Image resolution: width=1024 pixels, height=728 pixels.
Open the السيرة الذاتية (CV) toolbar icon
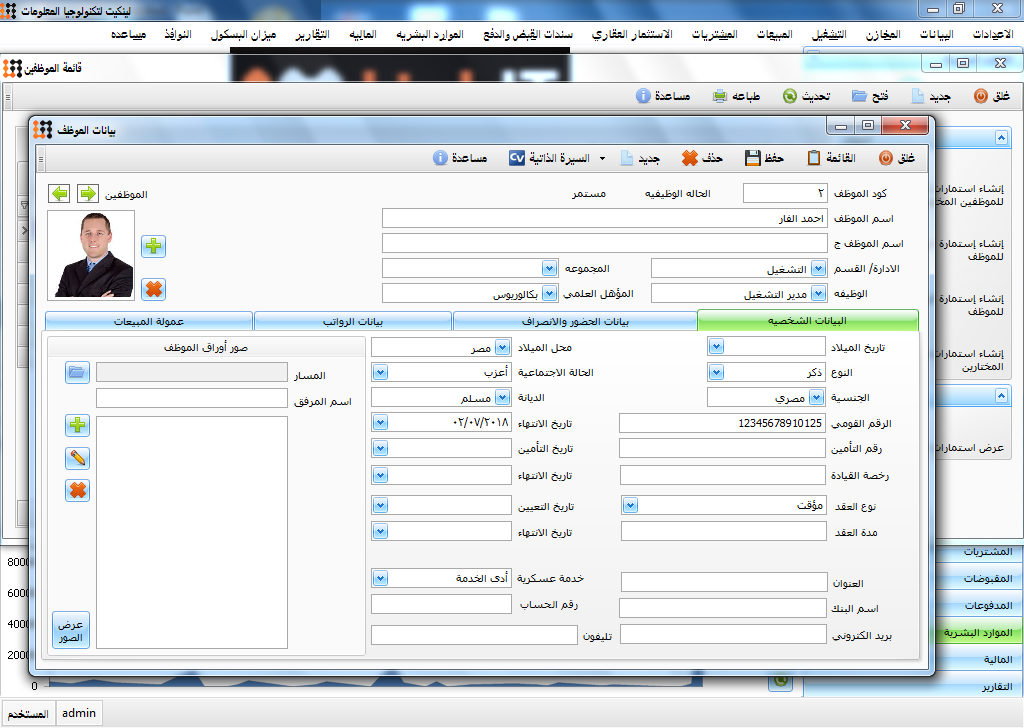pos(517,158)
